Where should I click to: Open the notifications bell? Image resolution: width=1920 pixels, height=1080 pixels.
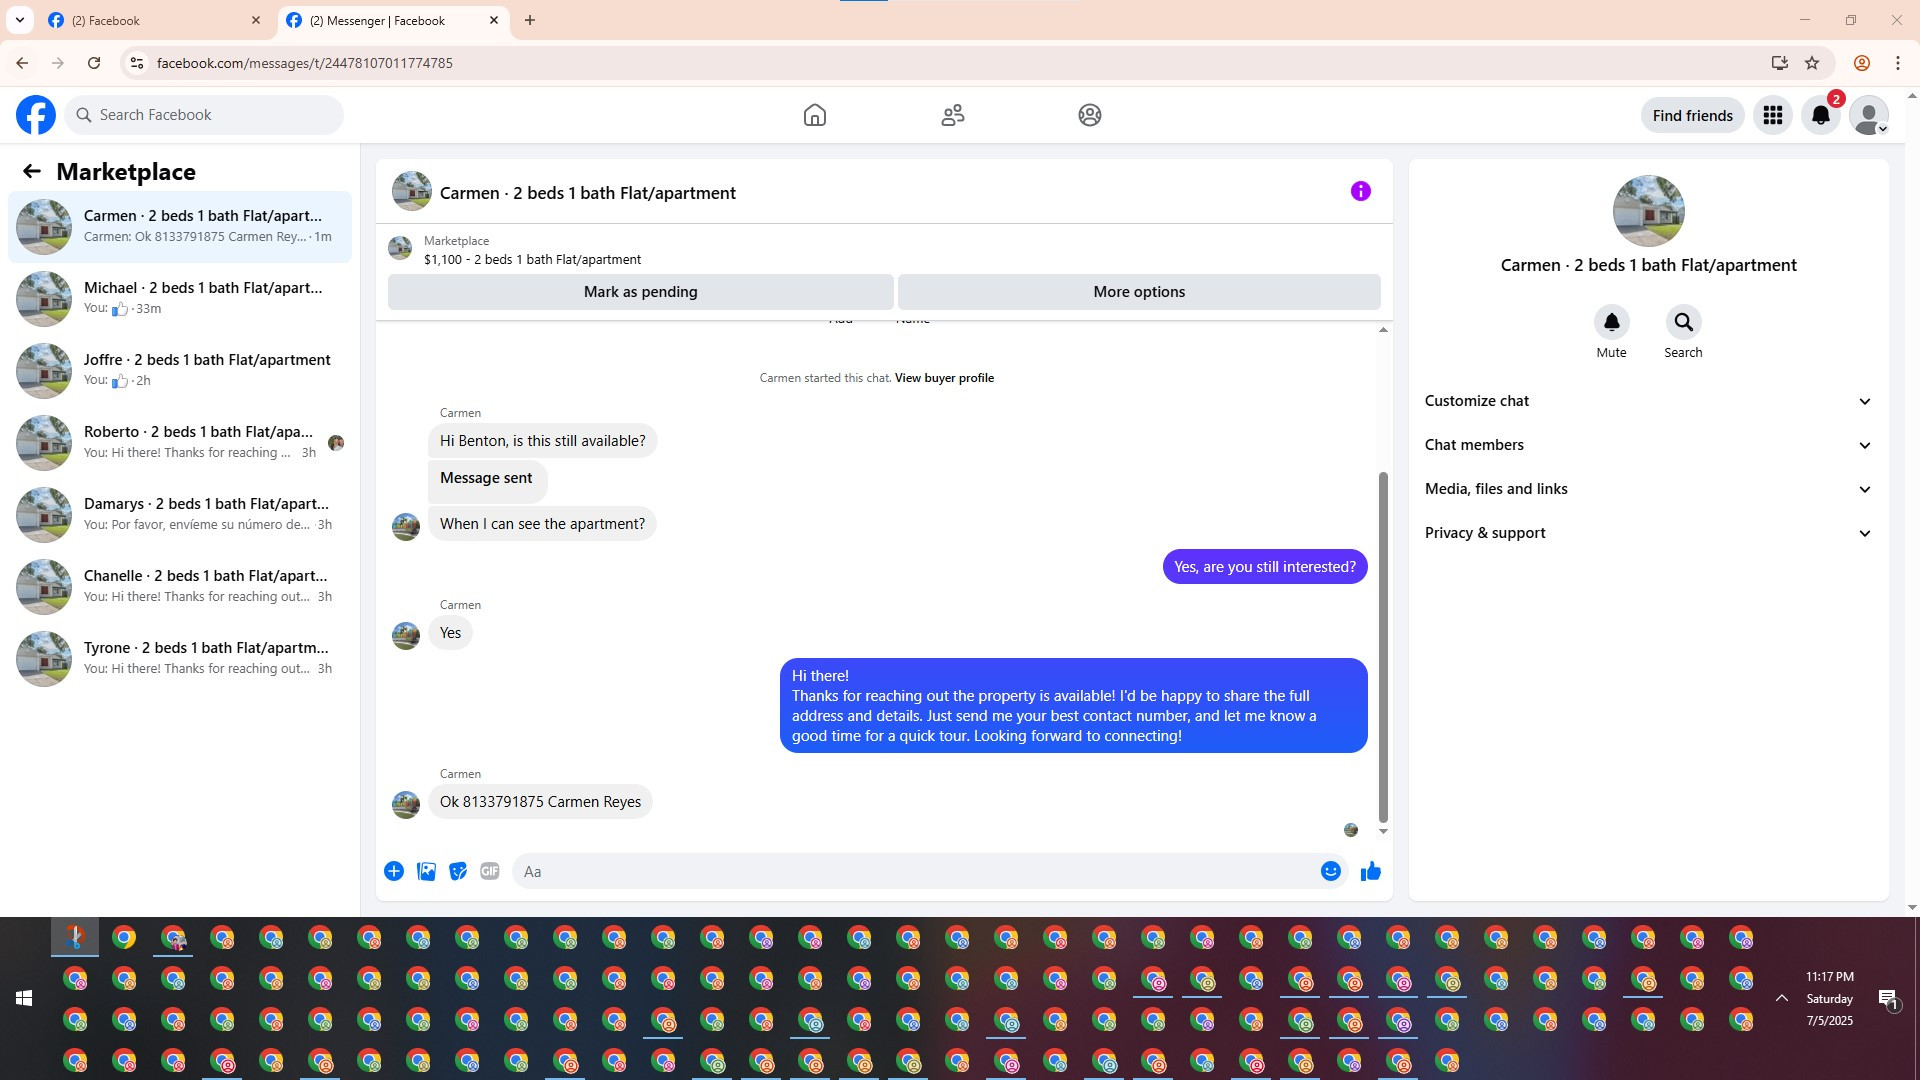pos(1820,115)
